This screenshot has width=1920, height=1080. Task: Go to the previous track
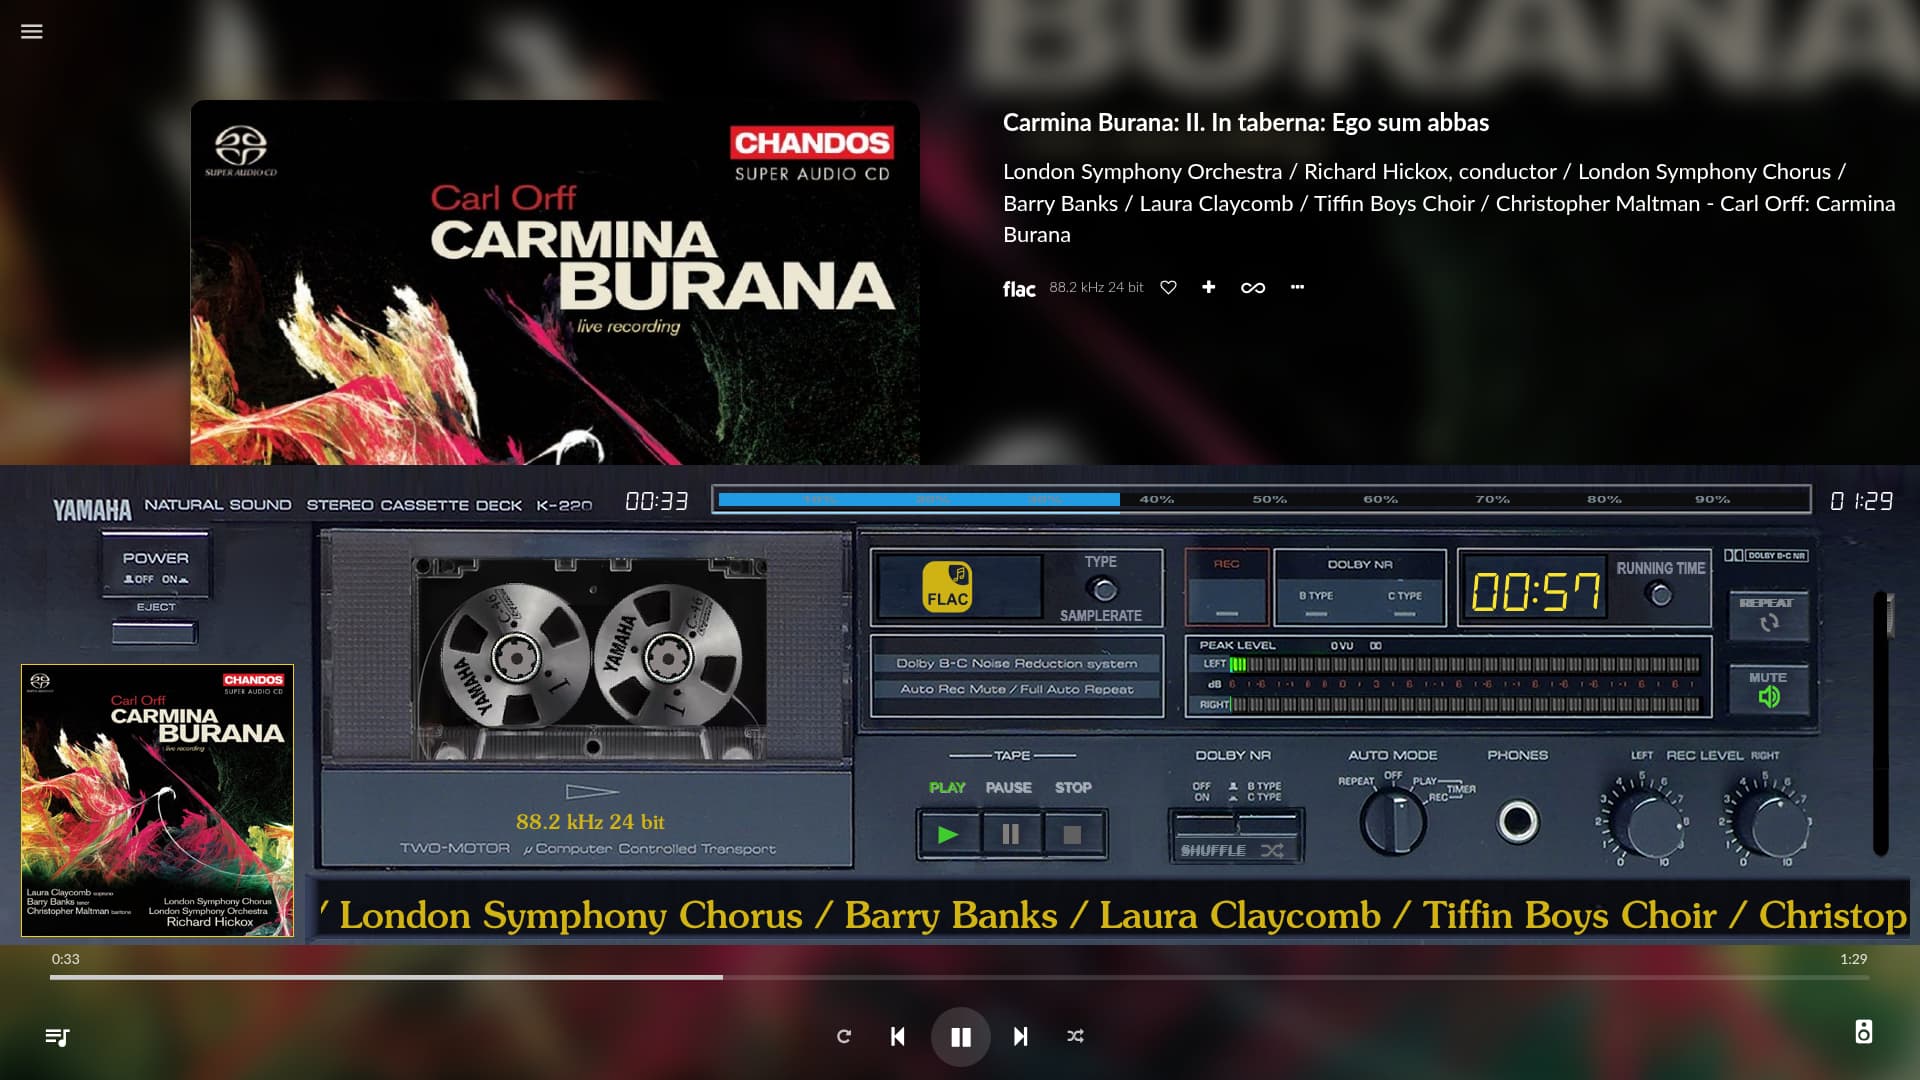tap(898, 1037)
